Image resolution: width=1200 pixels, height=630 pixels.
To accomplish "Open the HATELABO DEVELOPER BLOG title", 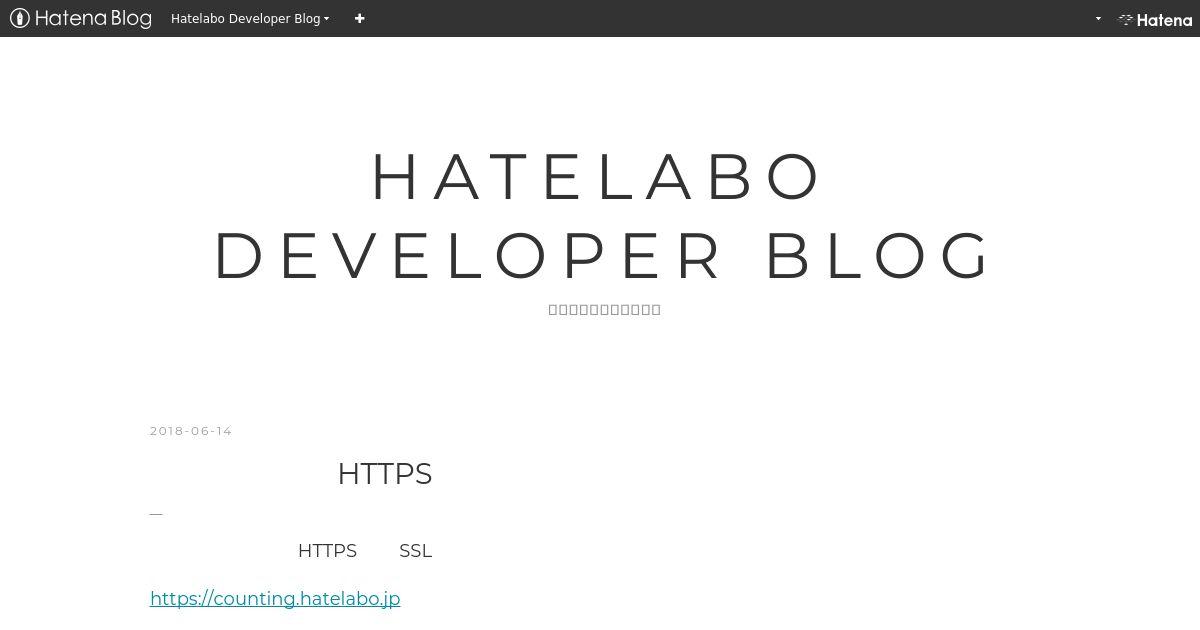I will pyautogui.click(x=603, y=215).
